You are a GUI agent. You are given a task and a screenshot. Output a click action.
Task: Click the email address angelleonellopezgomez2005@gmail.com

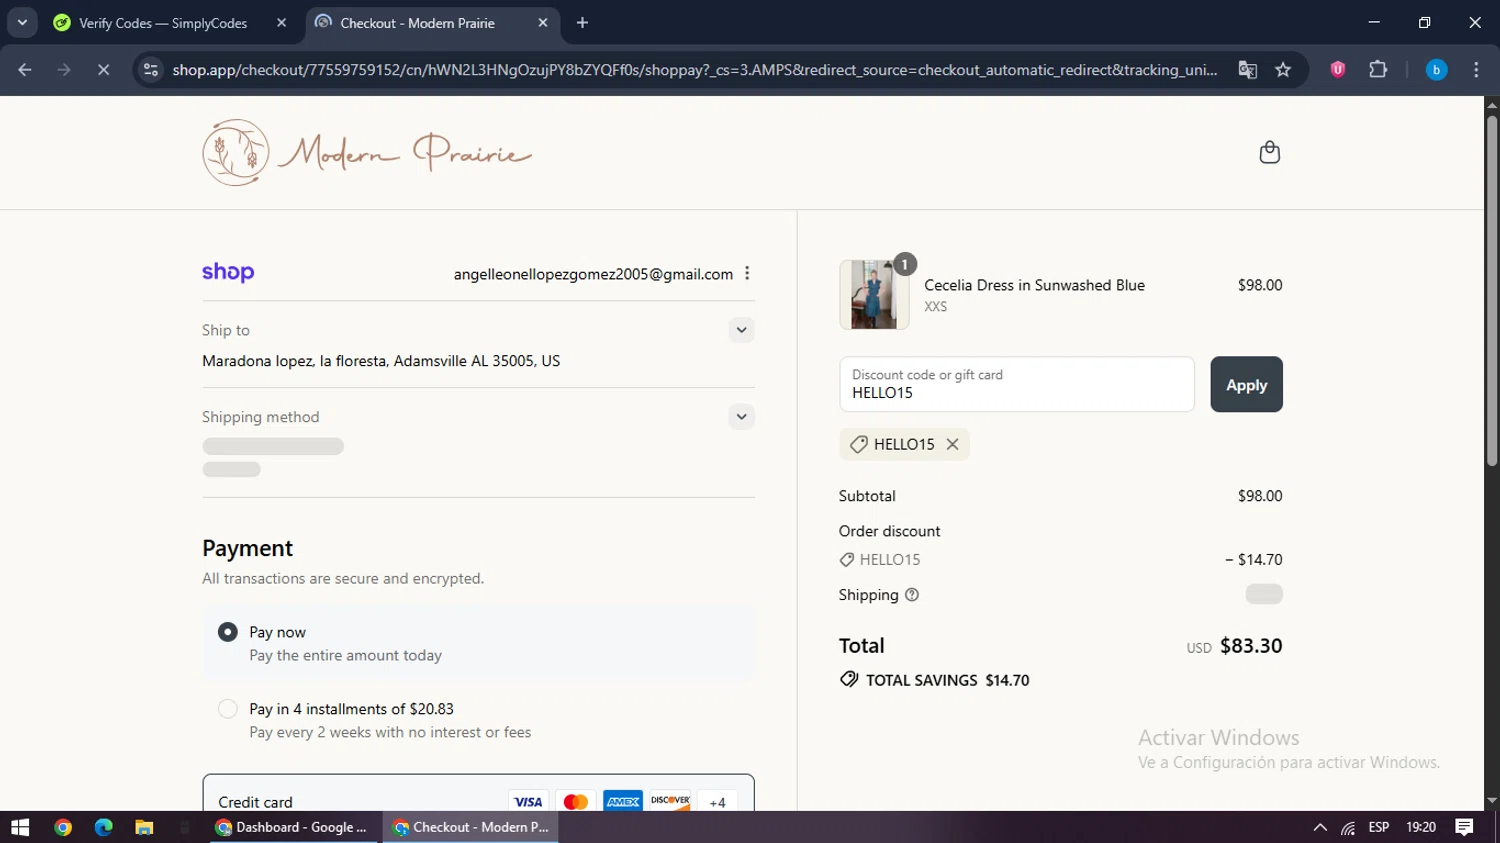(x=593, y=274)
